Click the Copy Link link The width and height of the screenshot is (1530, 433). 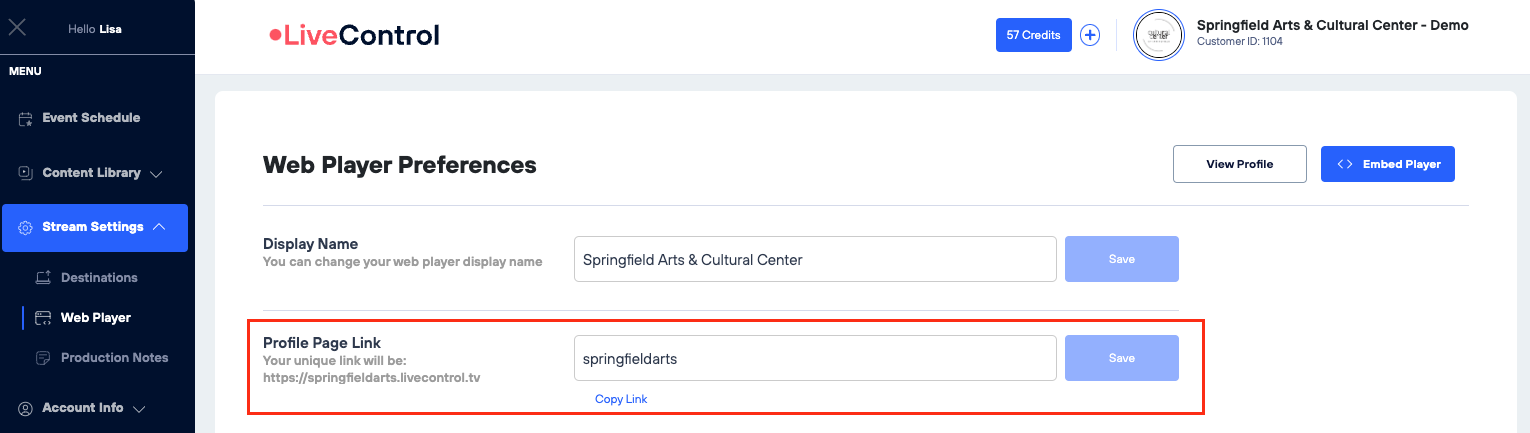pos(621,399)
